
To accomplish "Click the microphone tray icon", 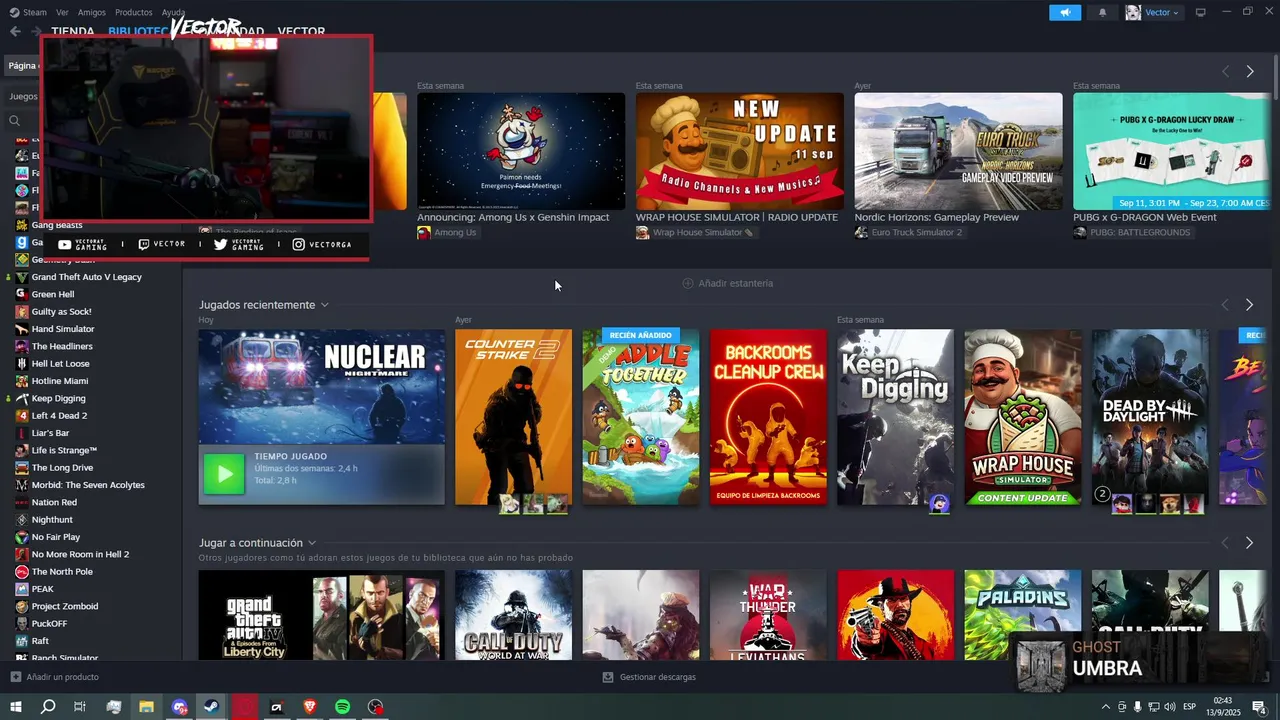I will pos(1137,707).
